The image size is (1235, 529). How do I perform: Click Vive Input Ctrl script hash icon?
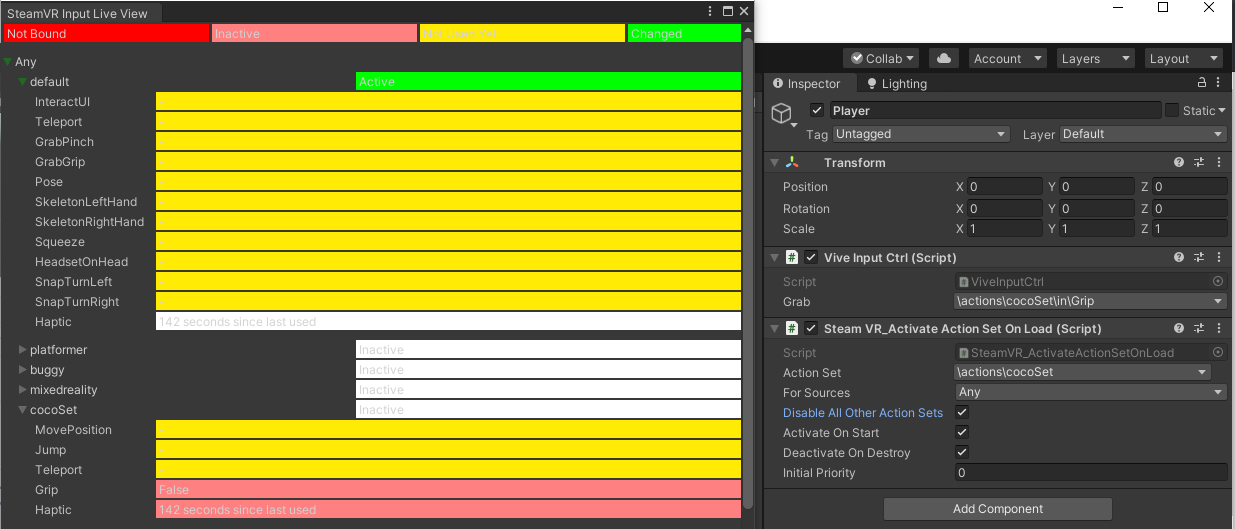coord(792,257)
